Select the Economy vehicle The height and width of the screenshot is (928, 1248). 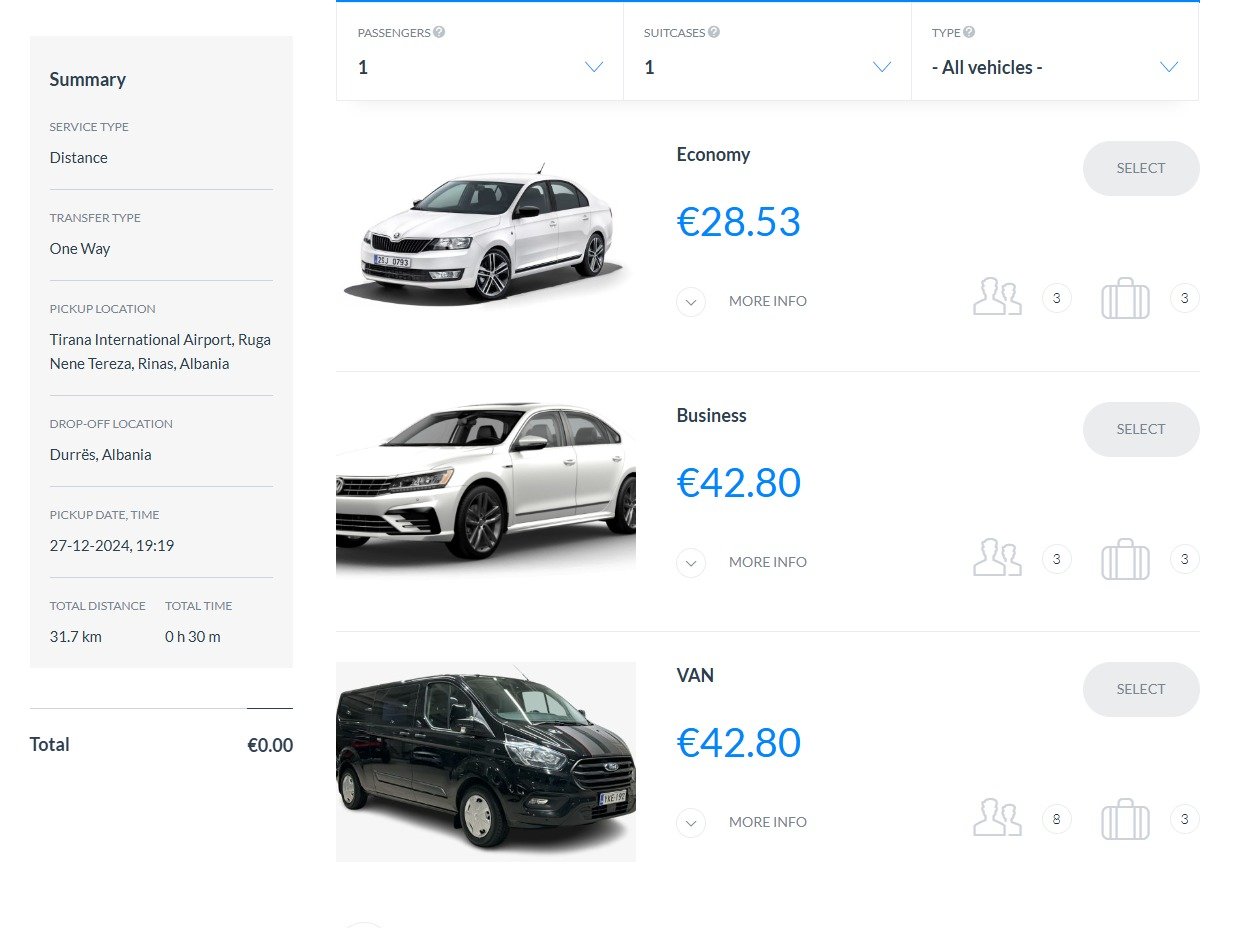point(1141,168)
